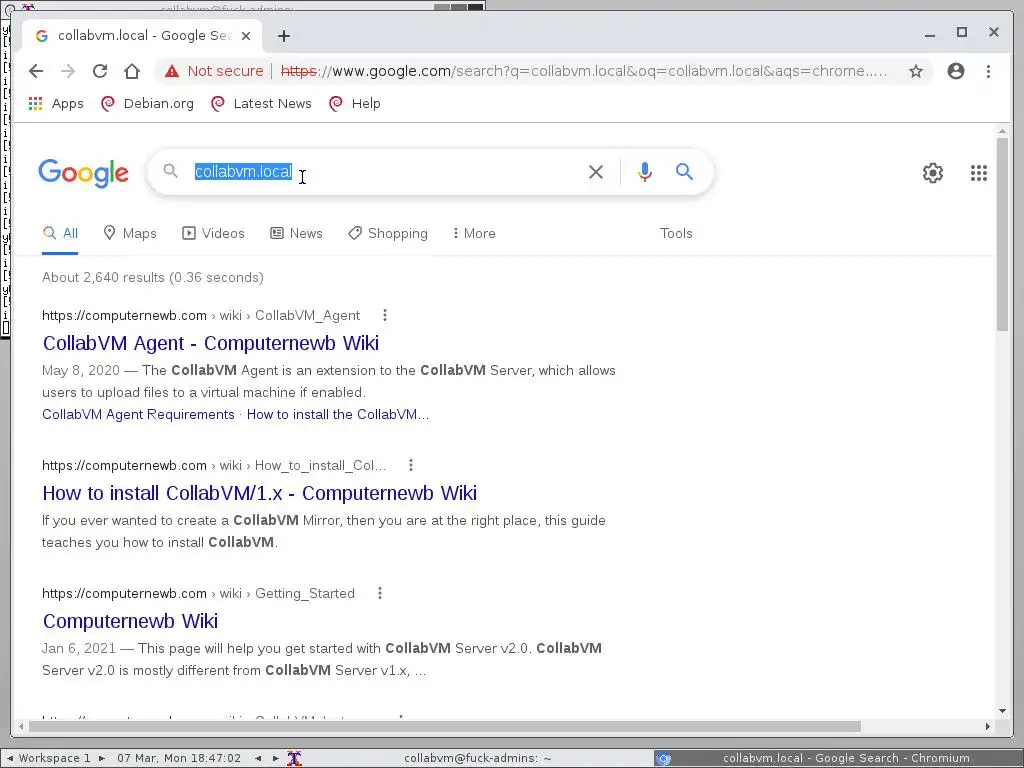
Task: Click the Google logo
Action: 84,173
